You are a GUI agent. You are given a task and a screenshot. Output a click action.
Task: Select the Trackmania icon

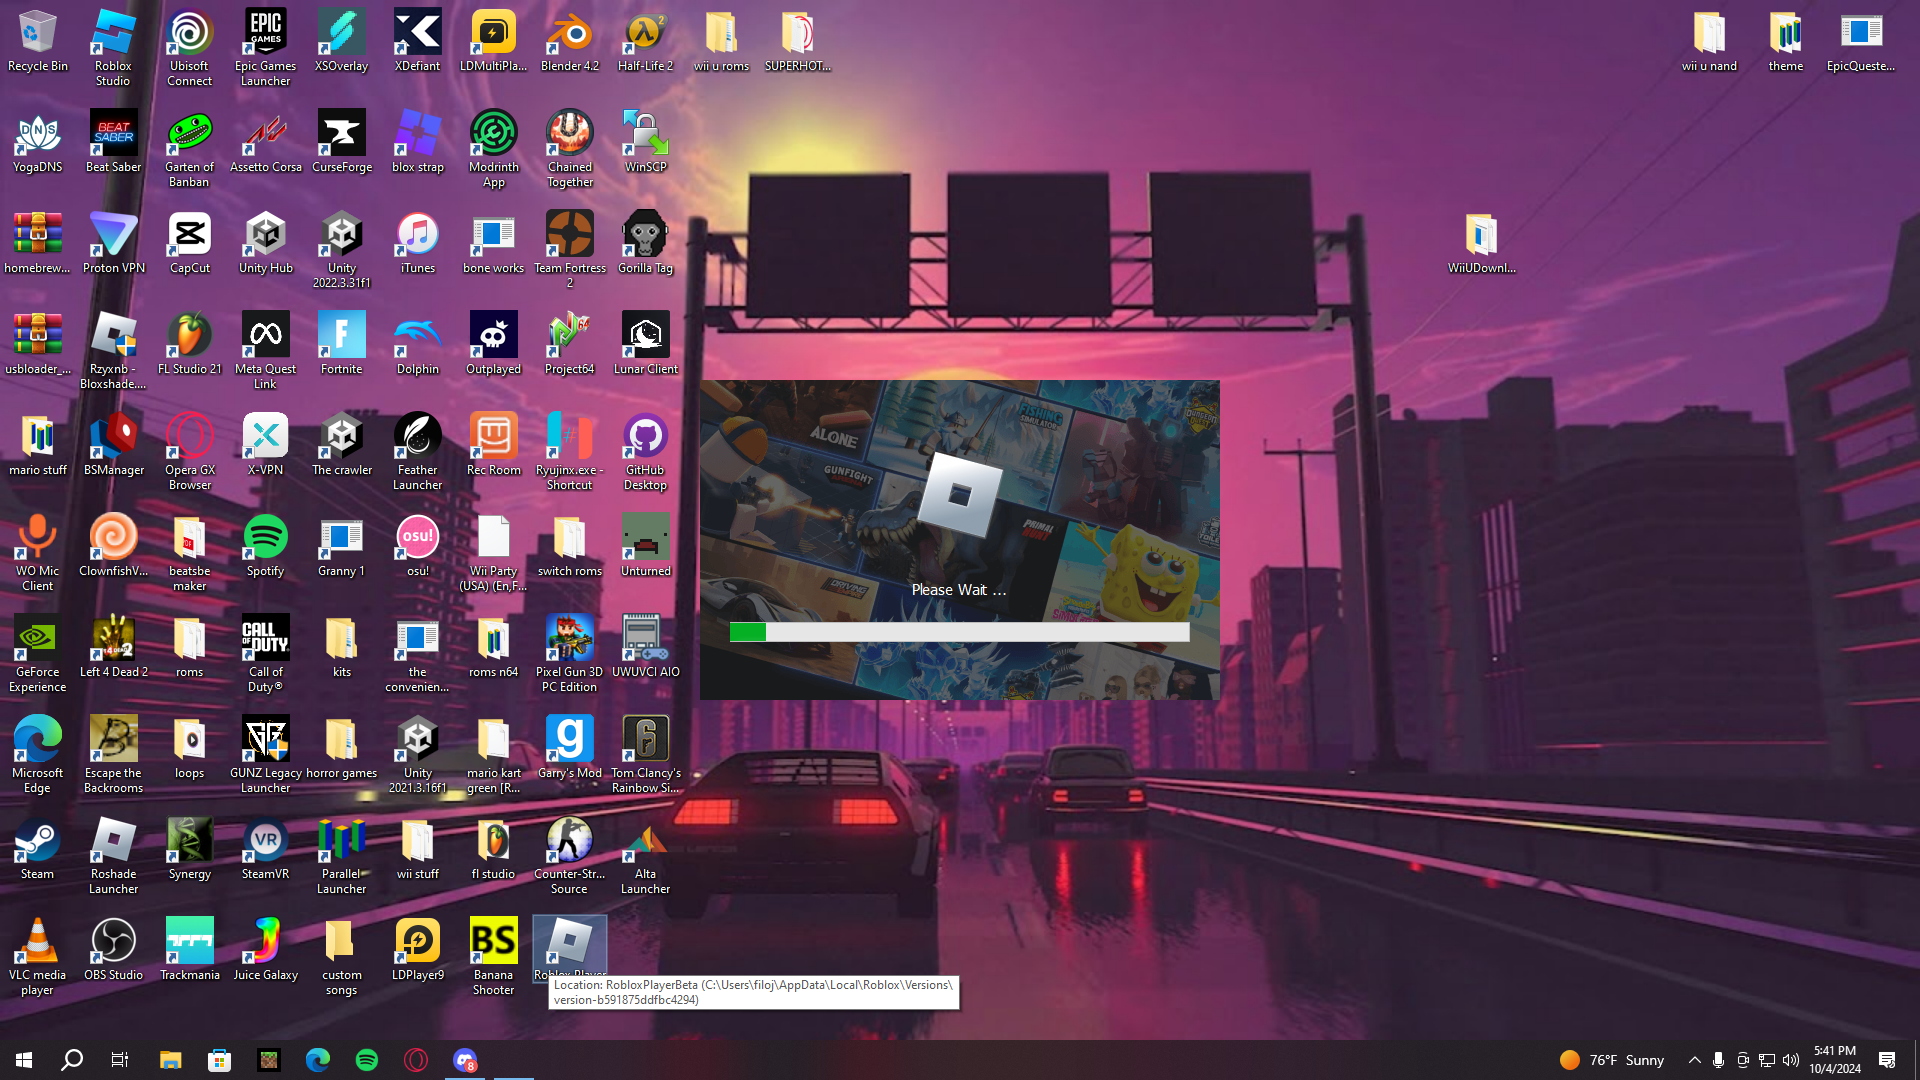pyautogui.click(x=190, y=951)
